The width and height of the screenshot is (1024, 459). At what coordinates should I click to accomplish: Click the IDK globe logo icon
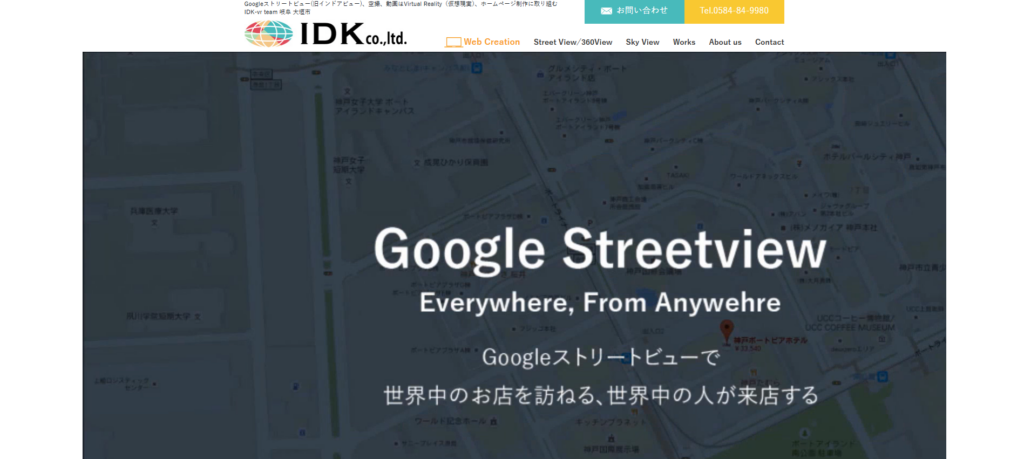tap(268, 34)
